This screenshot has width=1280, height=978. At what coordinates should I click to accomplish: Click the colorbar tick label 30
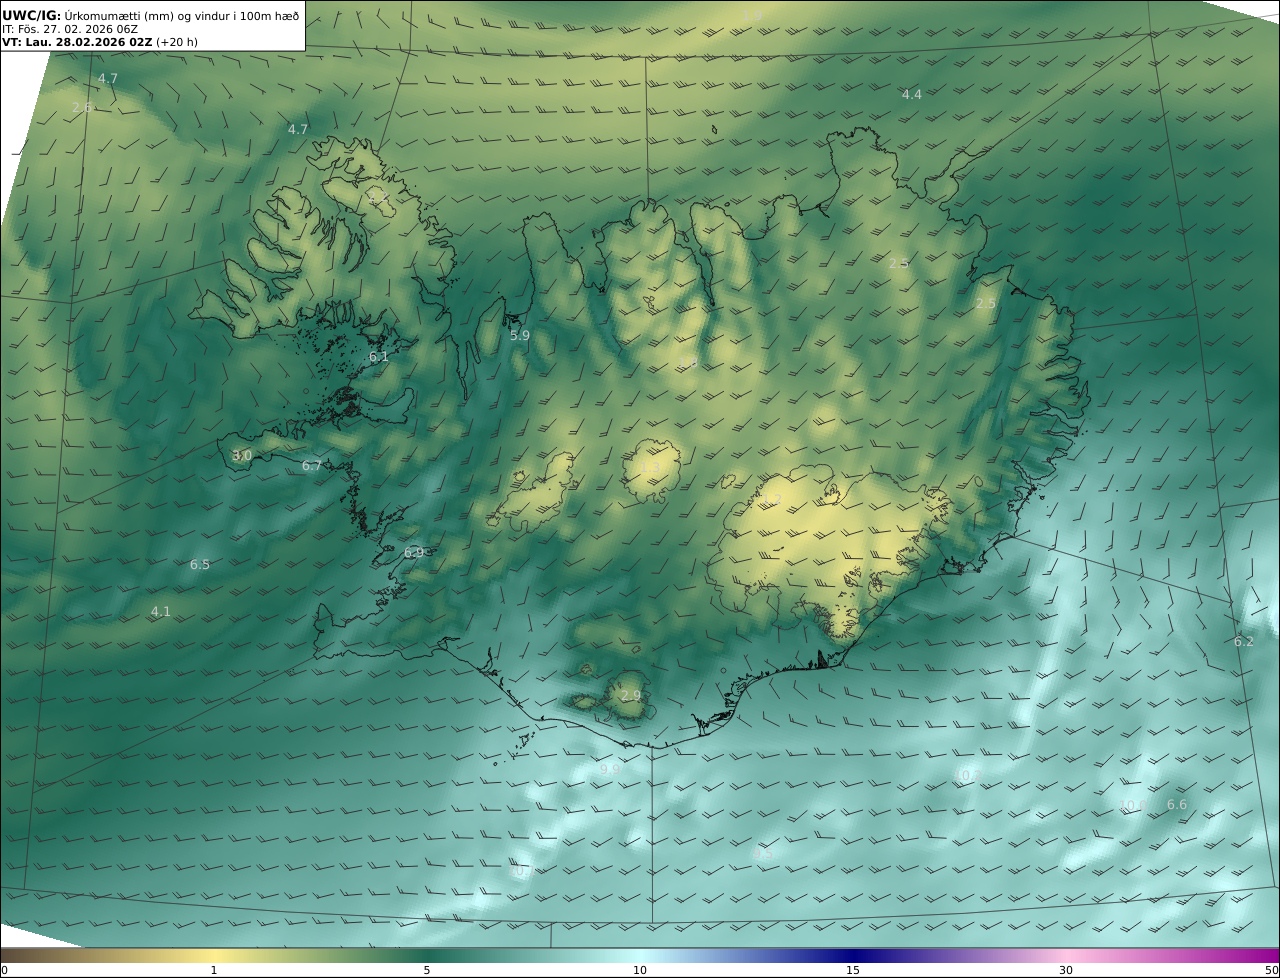pos(1066,970)
